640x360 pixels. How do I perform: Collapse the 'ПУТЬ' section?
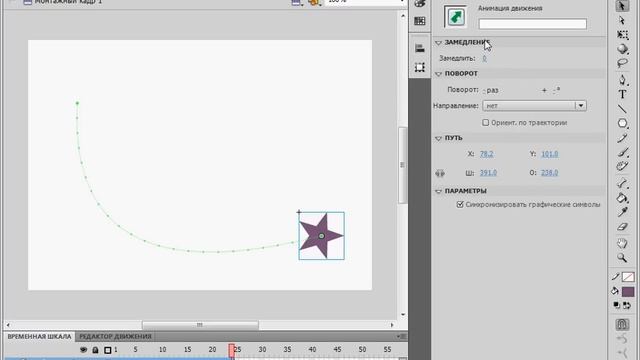click(x=438, y=138)
